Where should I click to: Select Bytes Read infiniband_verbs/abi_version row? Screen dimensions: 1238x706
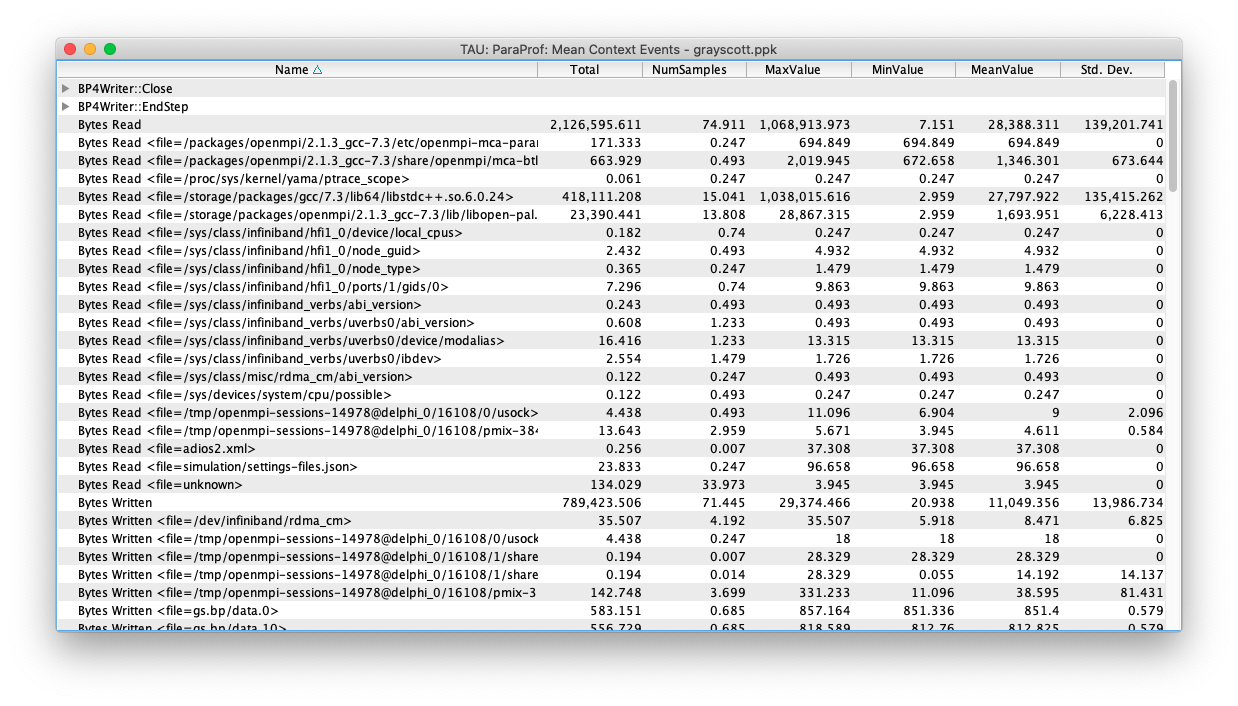click(x=611, y=305)
